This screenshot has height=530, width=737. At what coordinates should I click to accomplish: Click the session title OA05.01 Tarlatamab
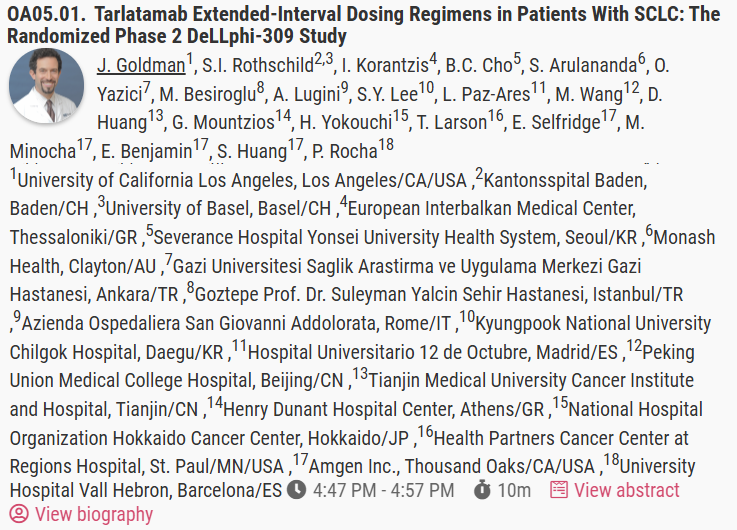tap(363, 25)
